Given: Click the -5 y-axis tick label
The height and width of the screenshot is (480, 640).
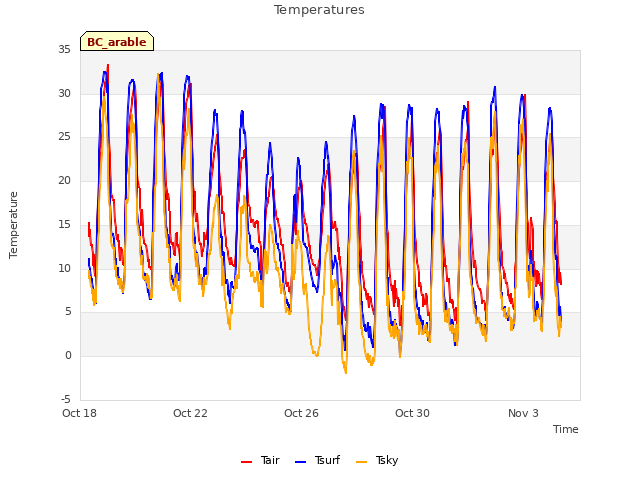Looking at the screenshot, I should 66,399.
